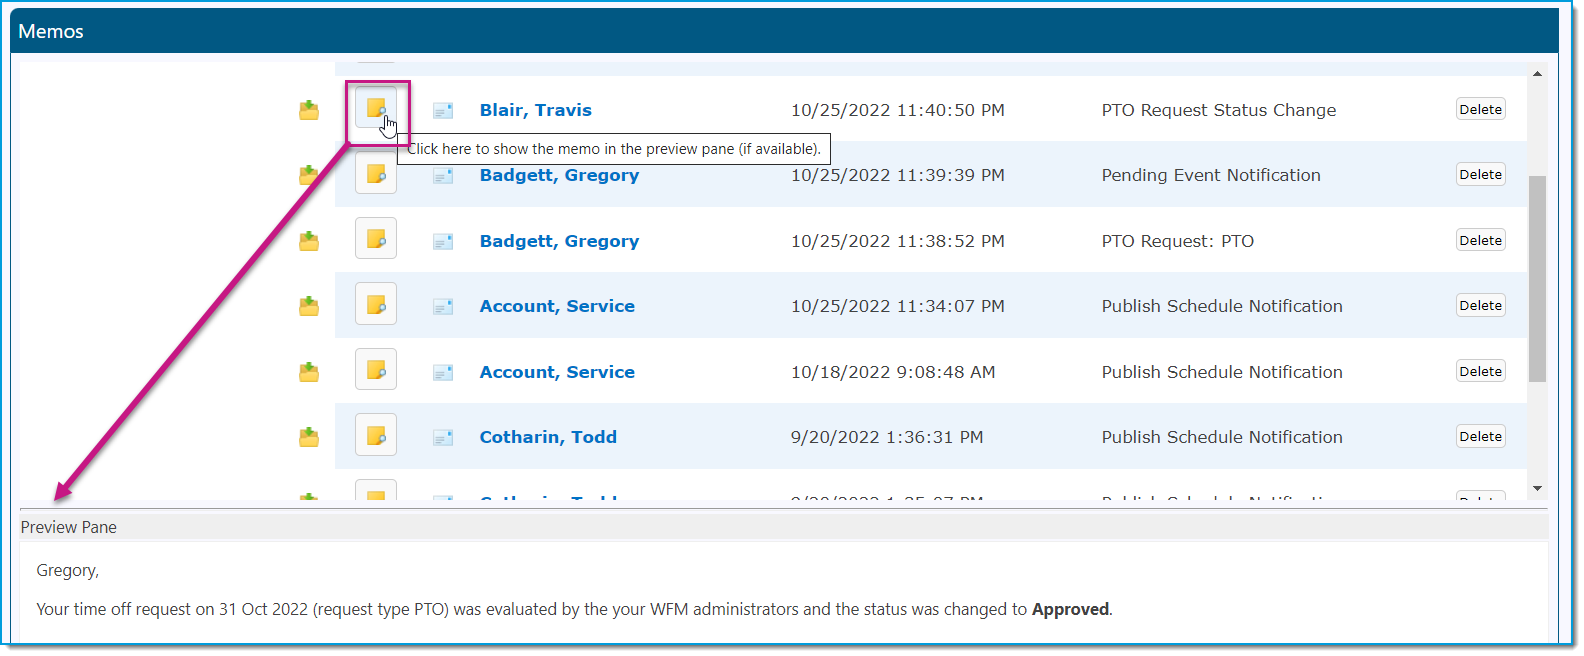
Task: Click the memo list scroll down arrow
Action: (1537, 488)
